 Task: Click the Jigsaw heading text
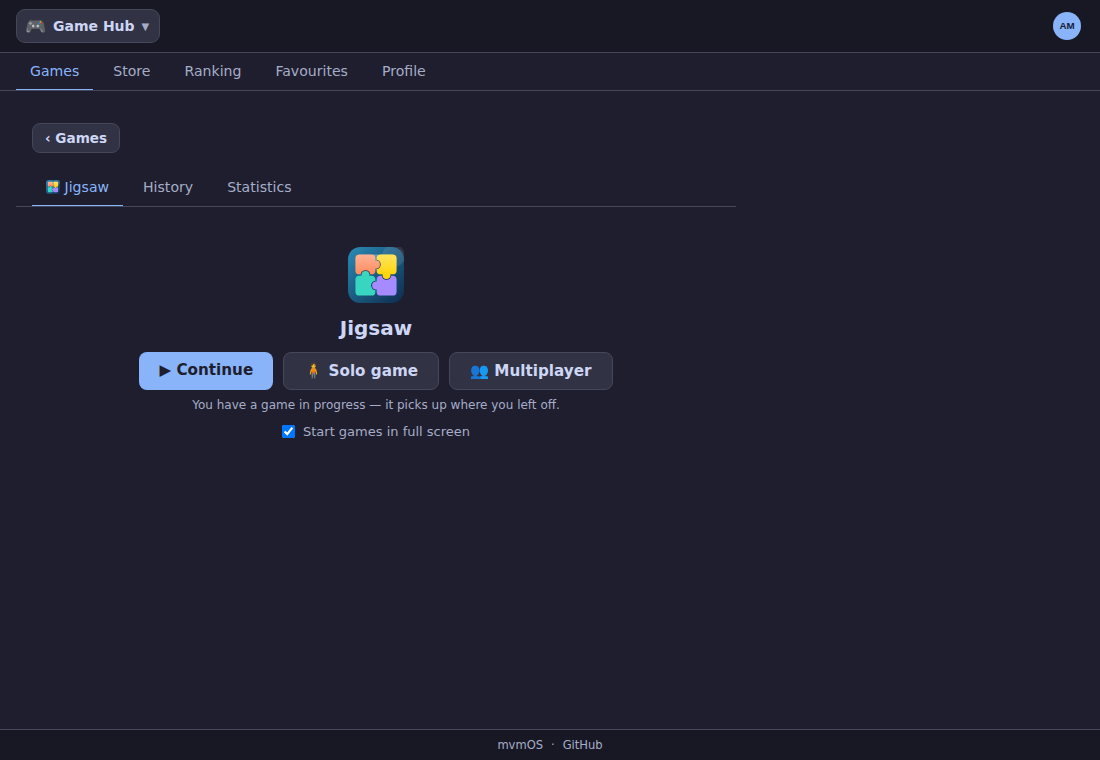(x=375, y=328)
